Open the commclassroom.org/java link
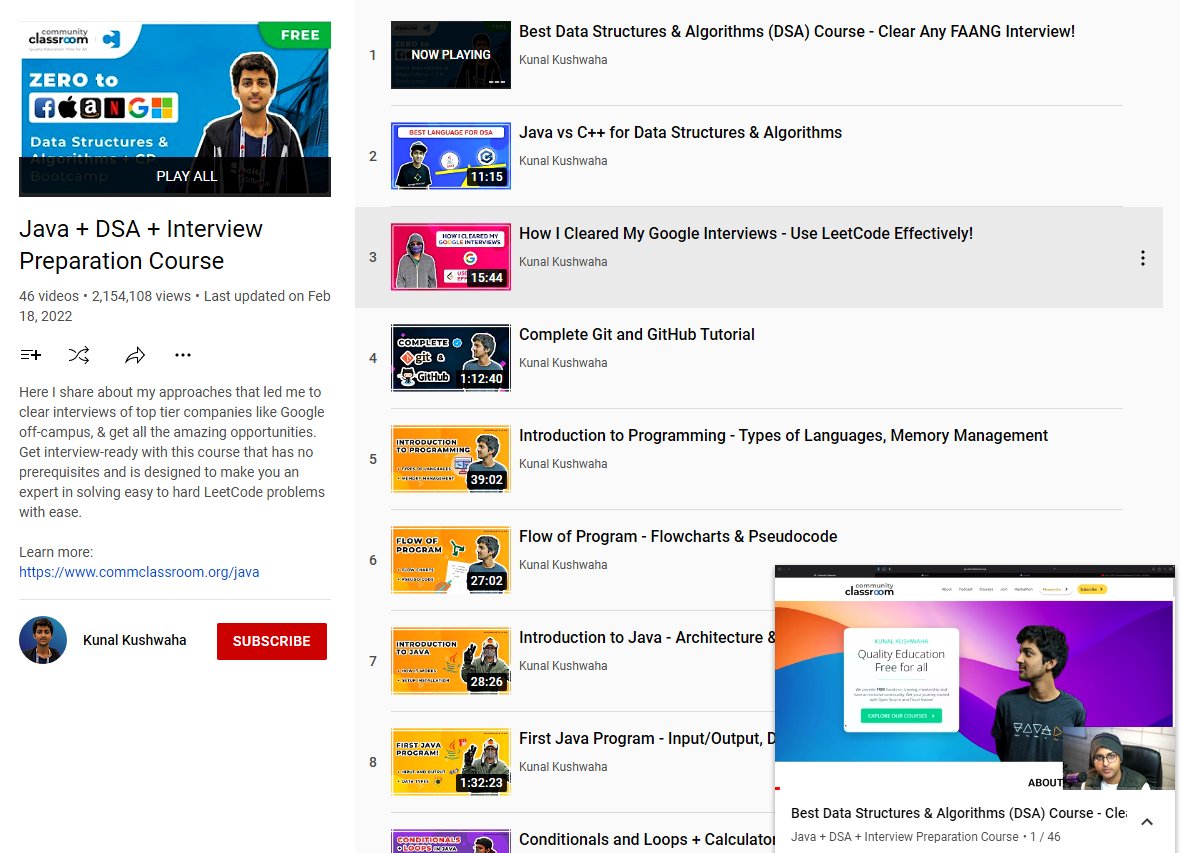 coord(139,572)
